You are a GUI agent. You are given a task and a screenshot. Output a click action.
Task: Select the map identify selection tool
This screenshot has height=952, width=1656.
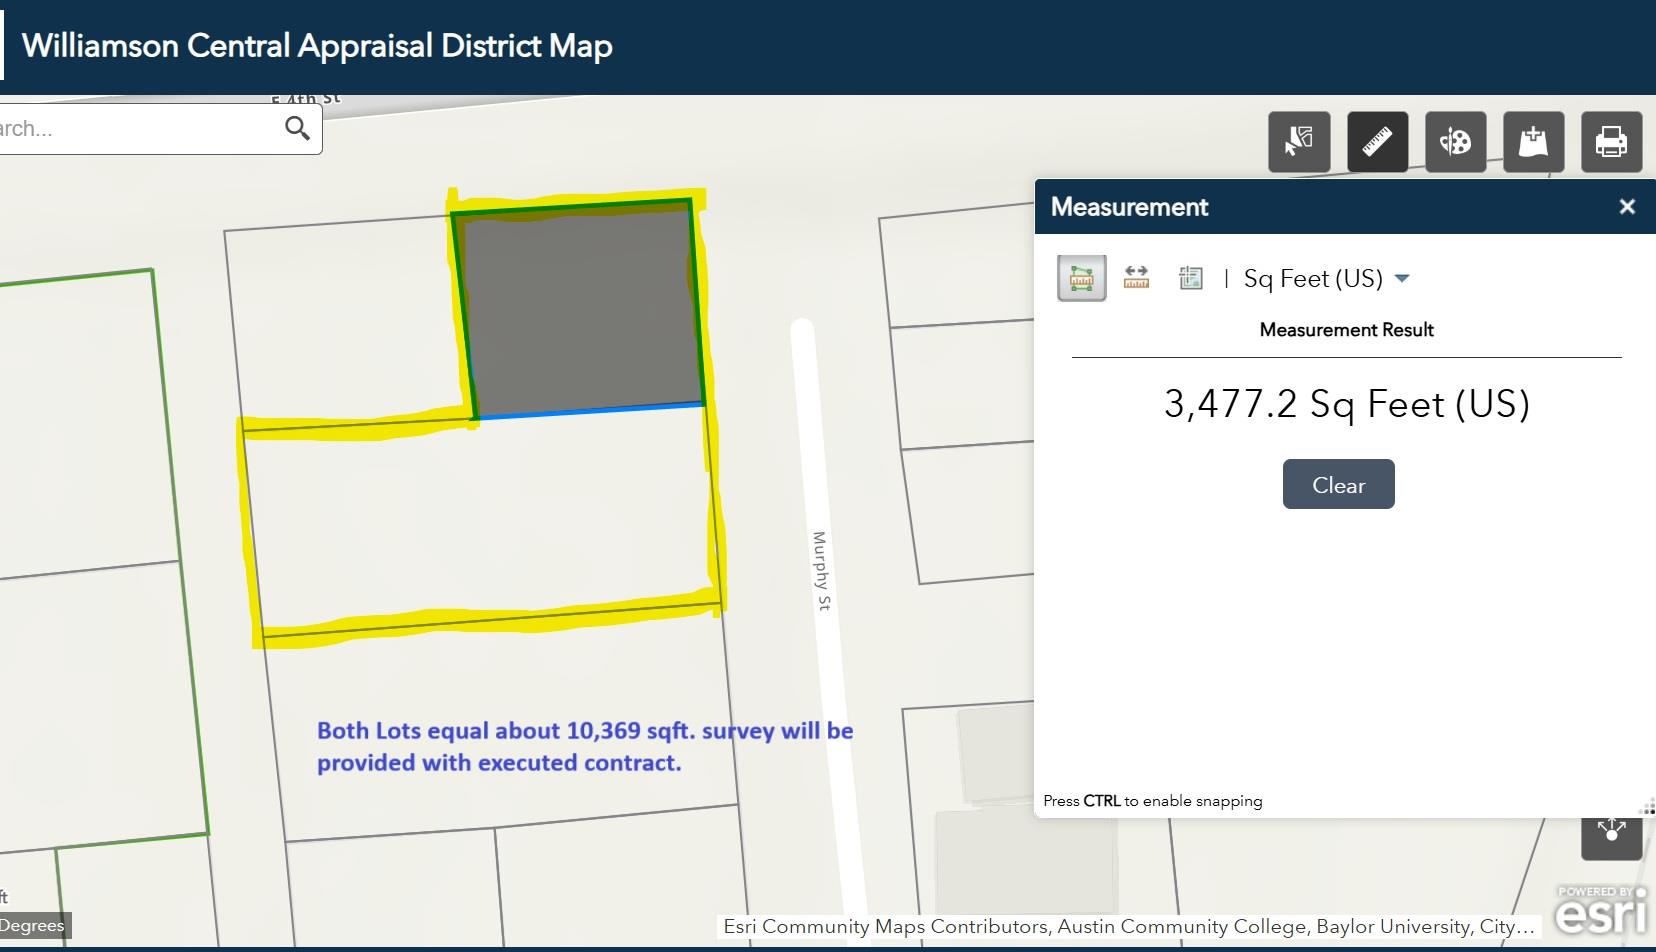click(1301, 142)
